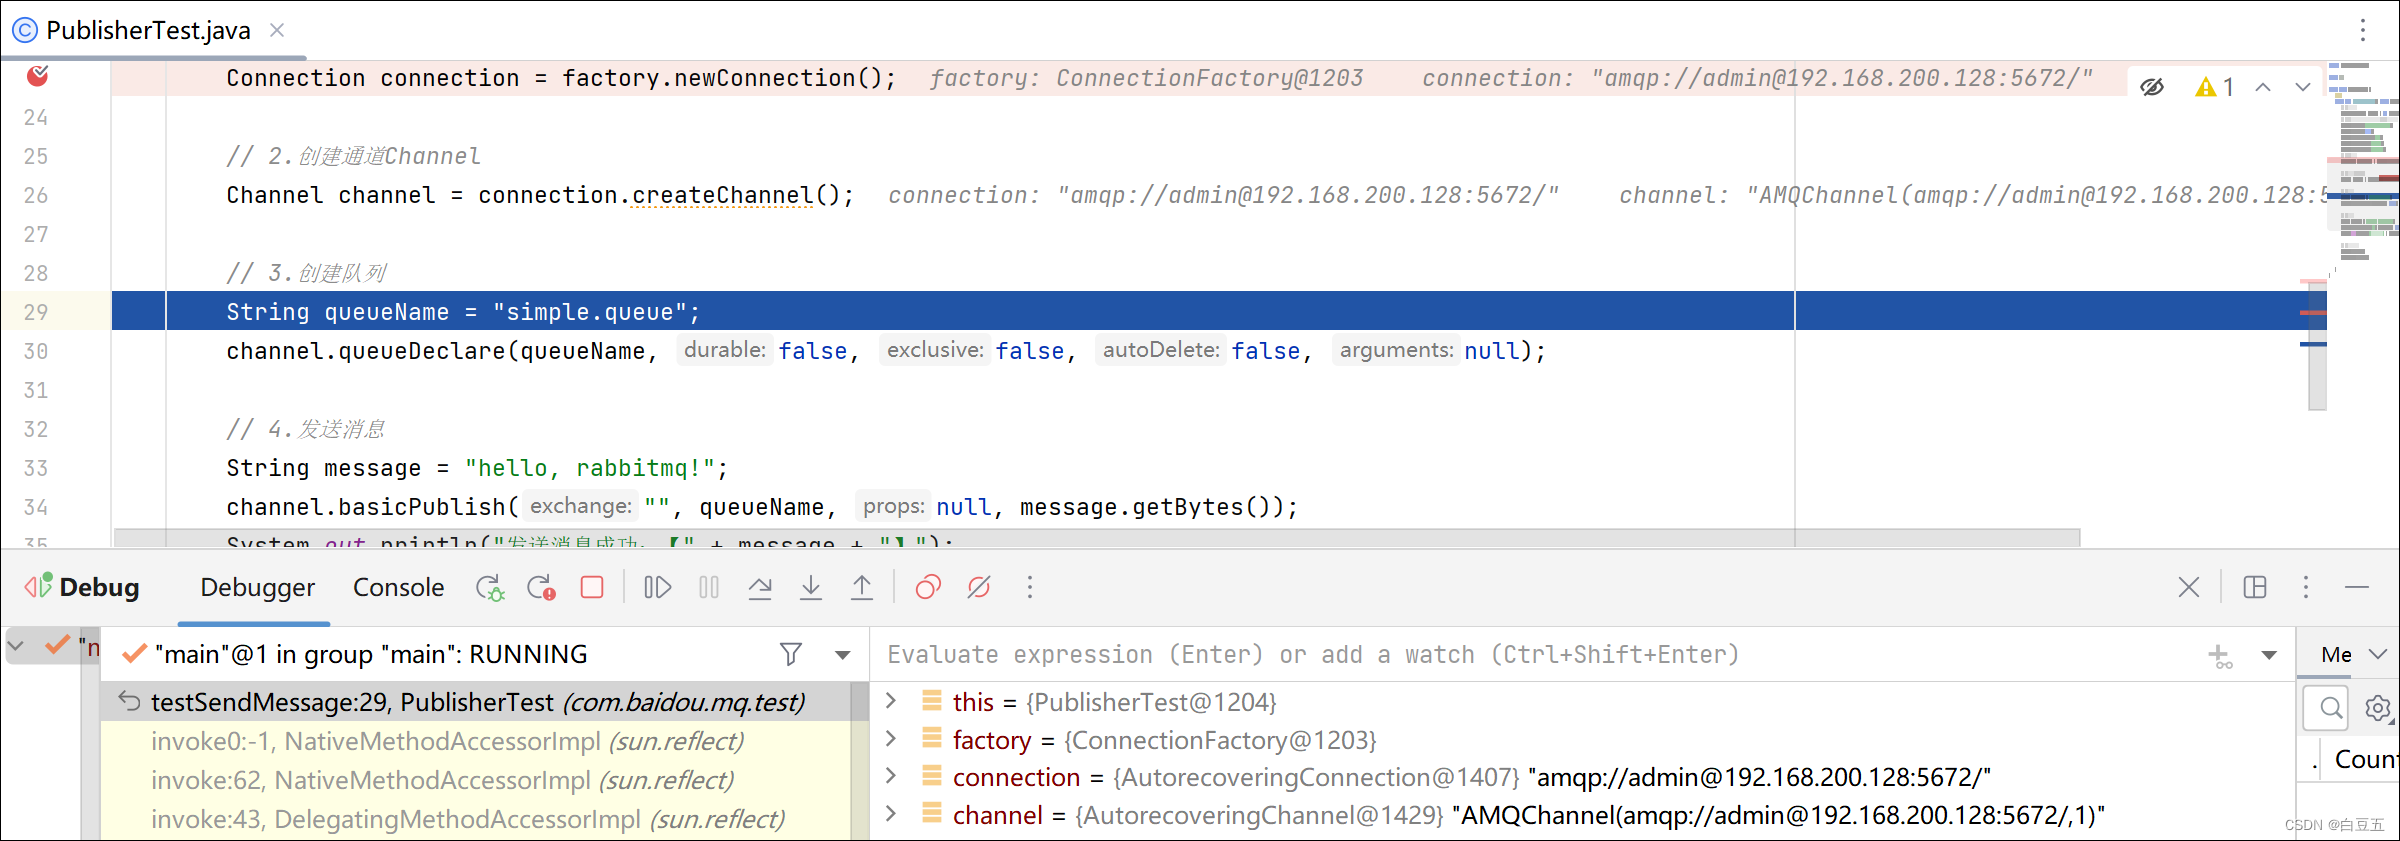Open the editor tabs more-options menu
The width and height of the screenshot is (2400, 841).
pos(2363,30)
